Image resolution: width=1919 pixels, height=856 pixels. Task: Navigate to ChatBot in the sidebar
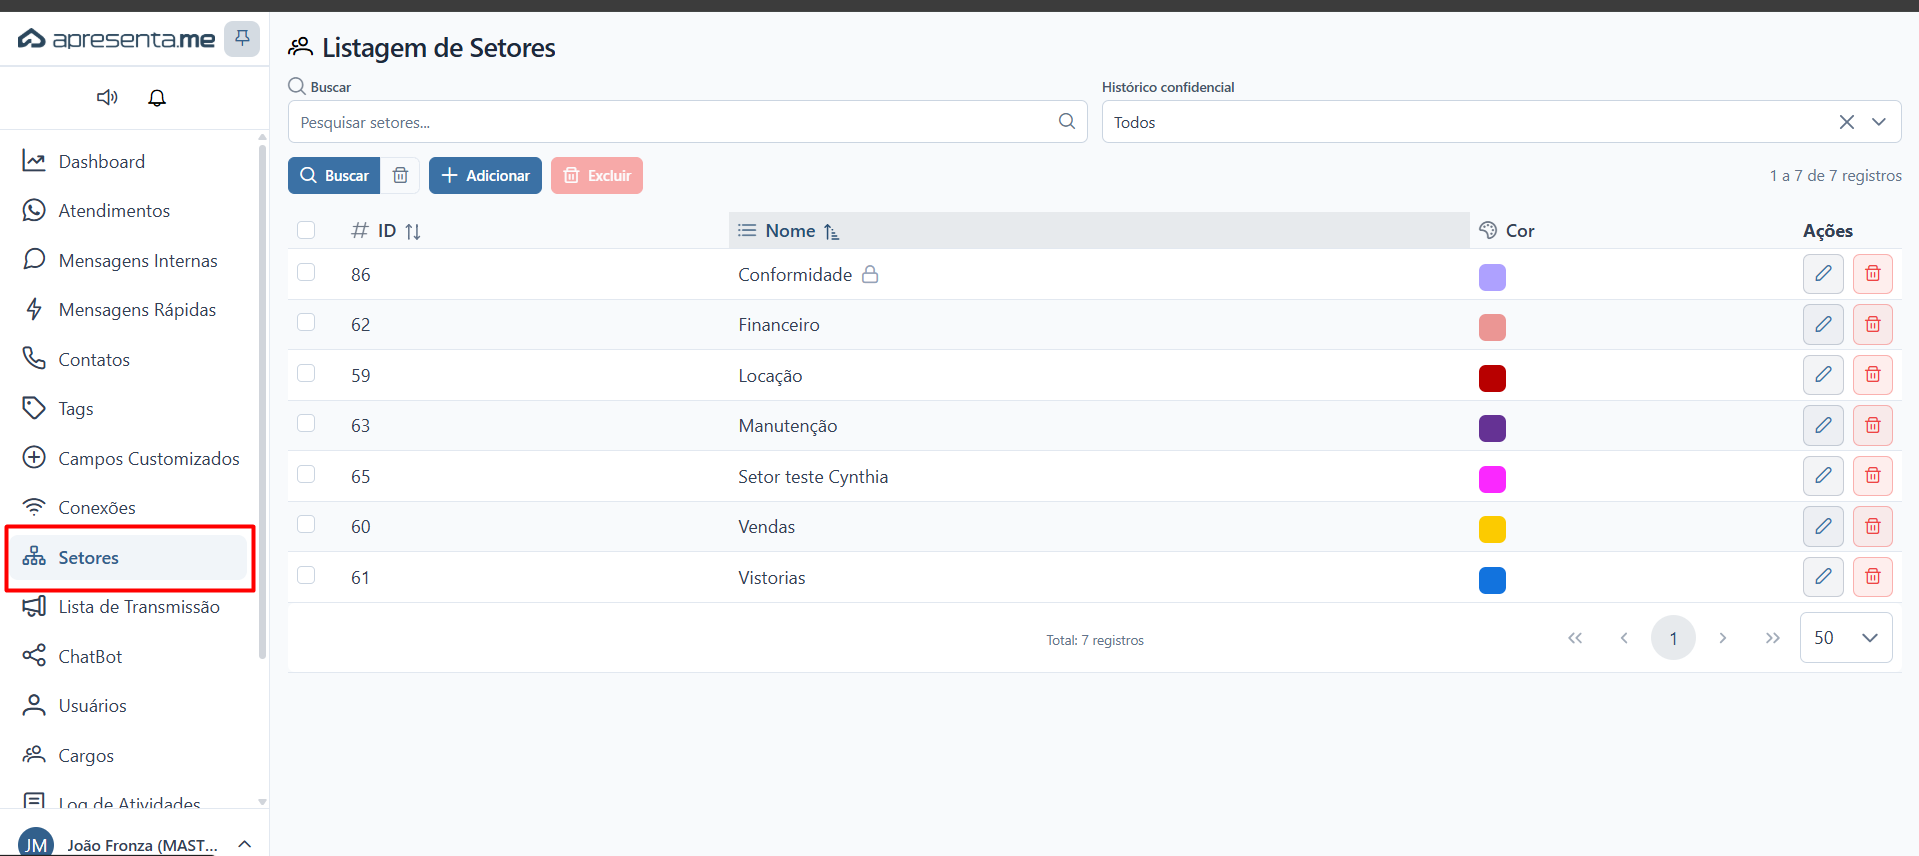(x=130, y=656)
